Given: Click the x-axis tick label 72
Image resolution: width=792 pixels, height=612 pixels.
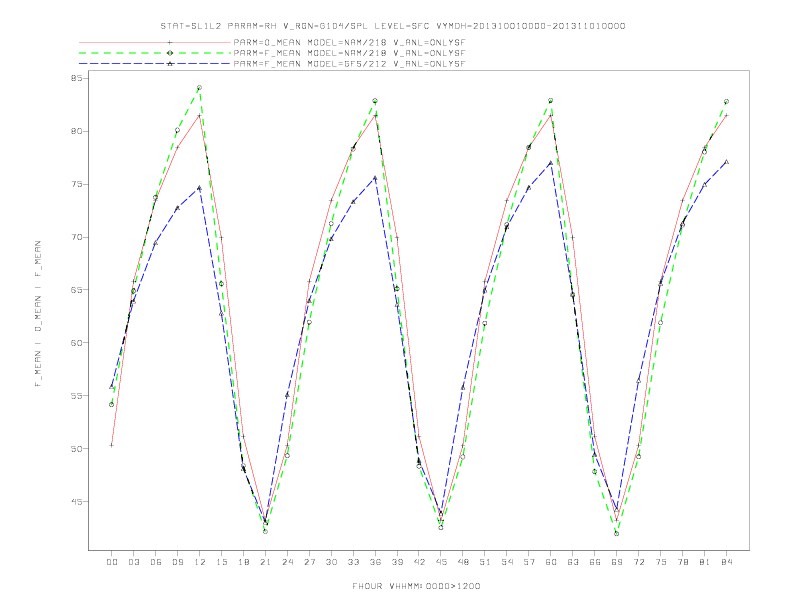Looking at the screenshot, I should 639,562.
